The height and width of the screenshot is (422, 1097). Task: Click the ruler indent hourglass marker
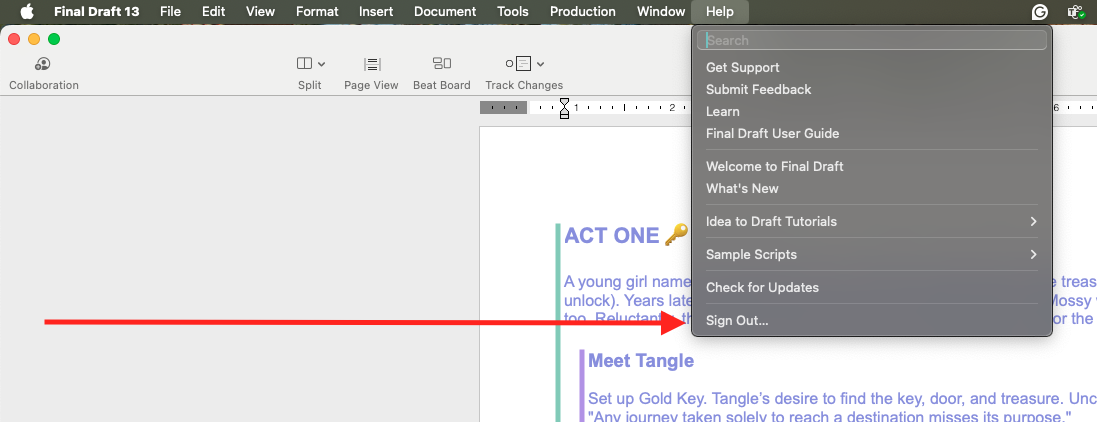pos(565,108)
